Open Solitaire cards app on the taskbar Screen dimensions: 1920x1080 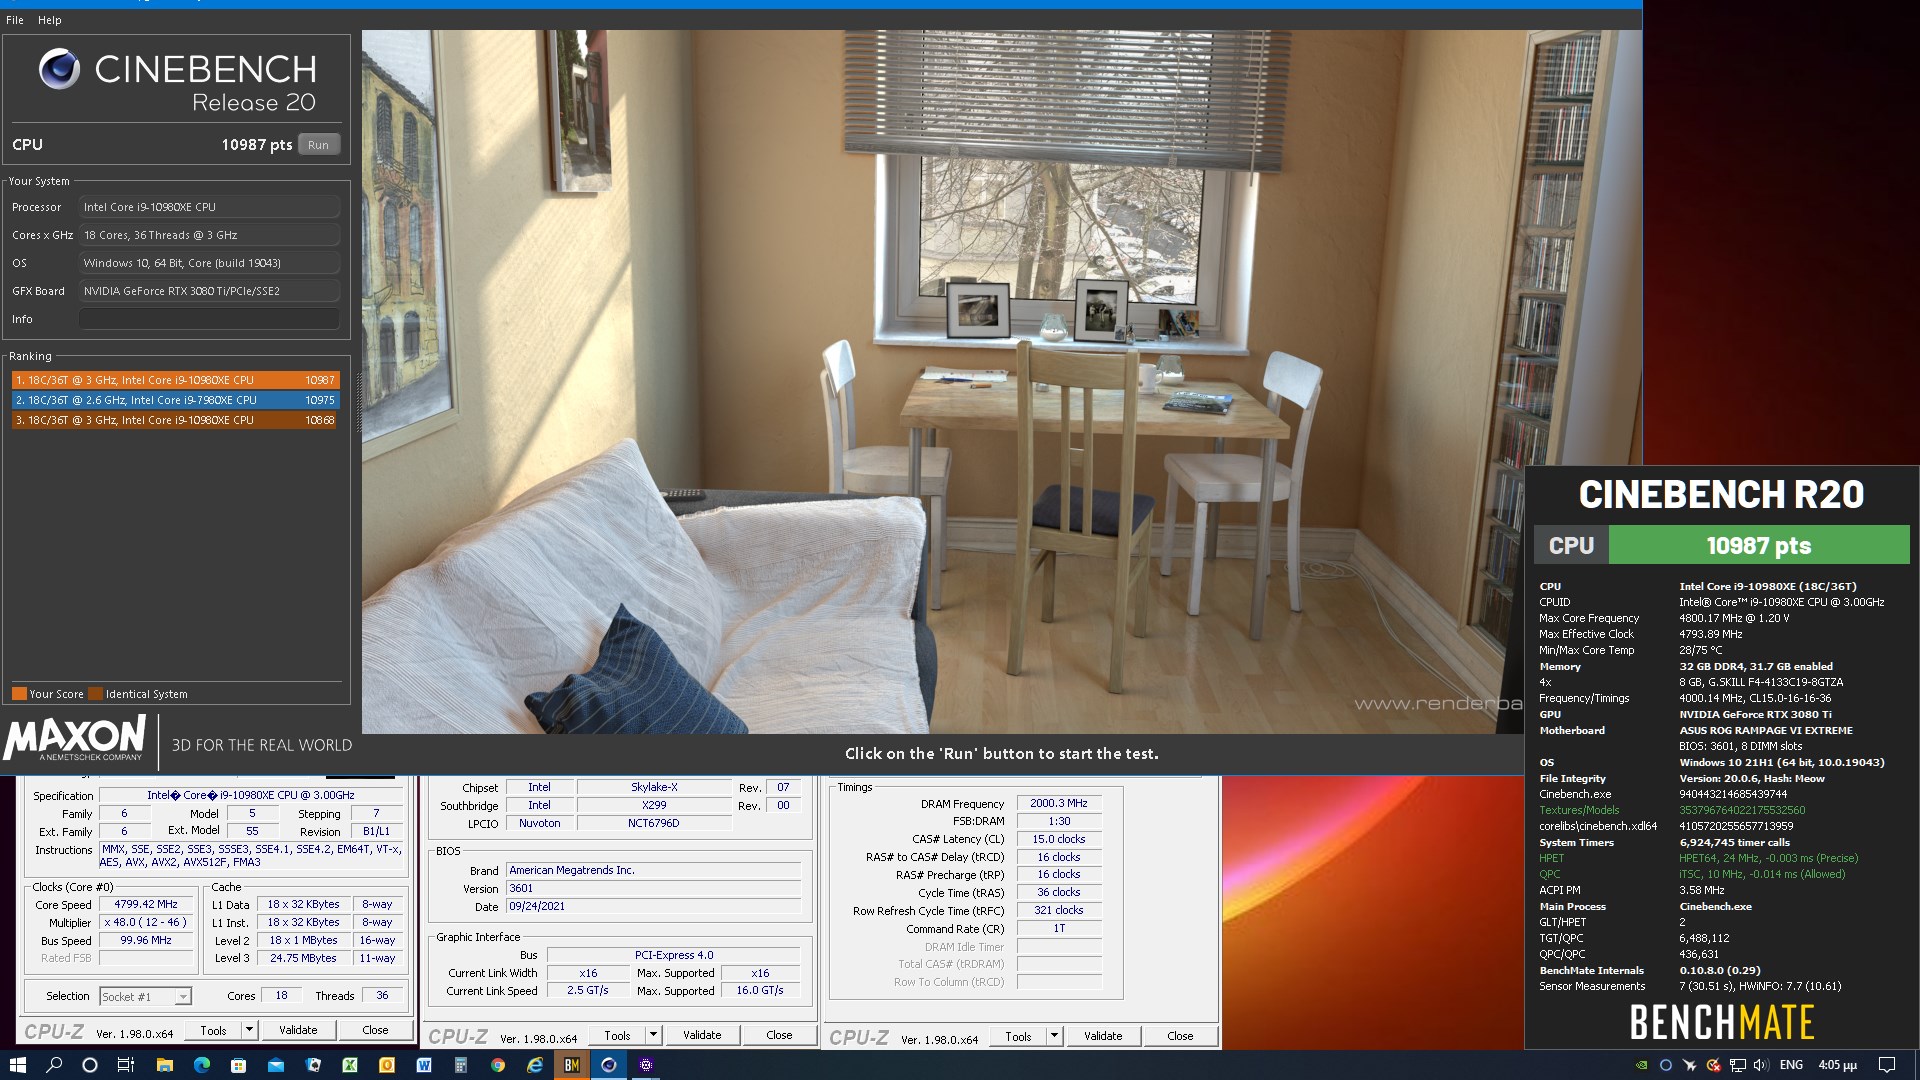(x=313, y=1065)
